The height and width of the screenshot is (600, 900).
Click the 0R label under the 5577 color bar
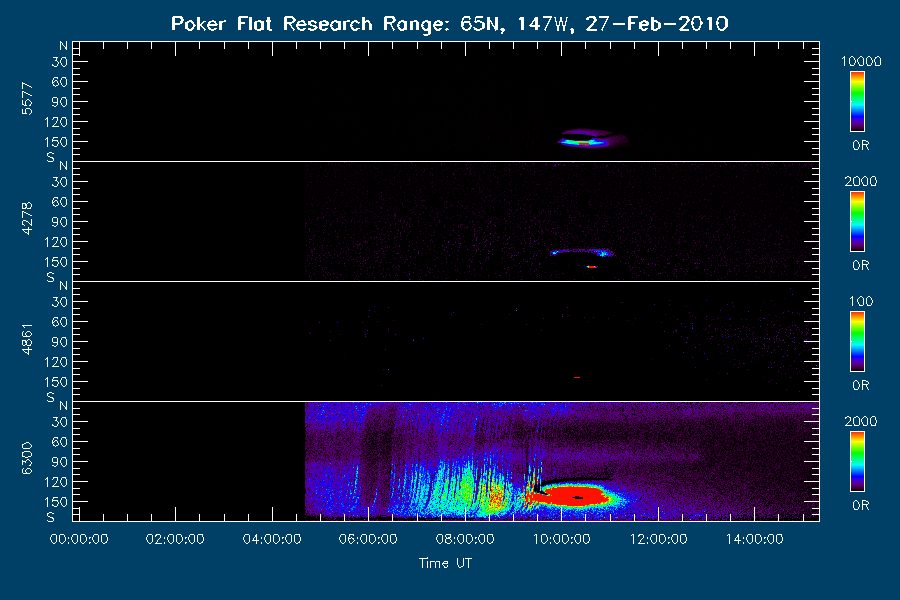click(x=860, y=146)
